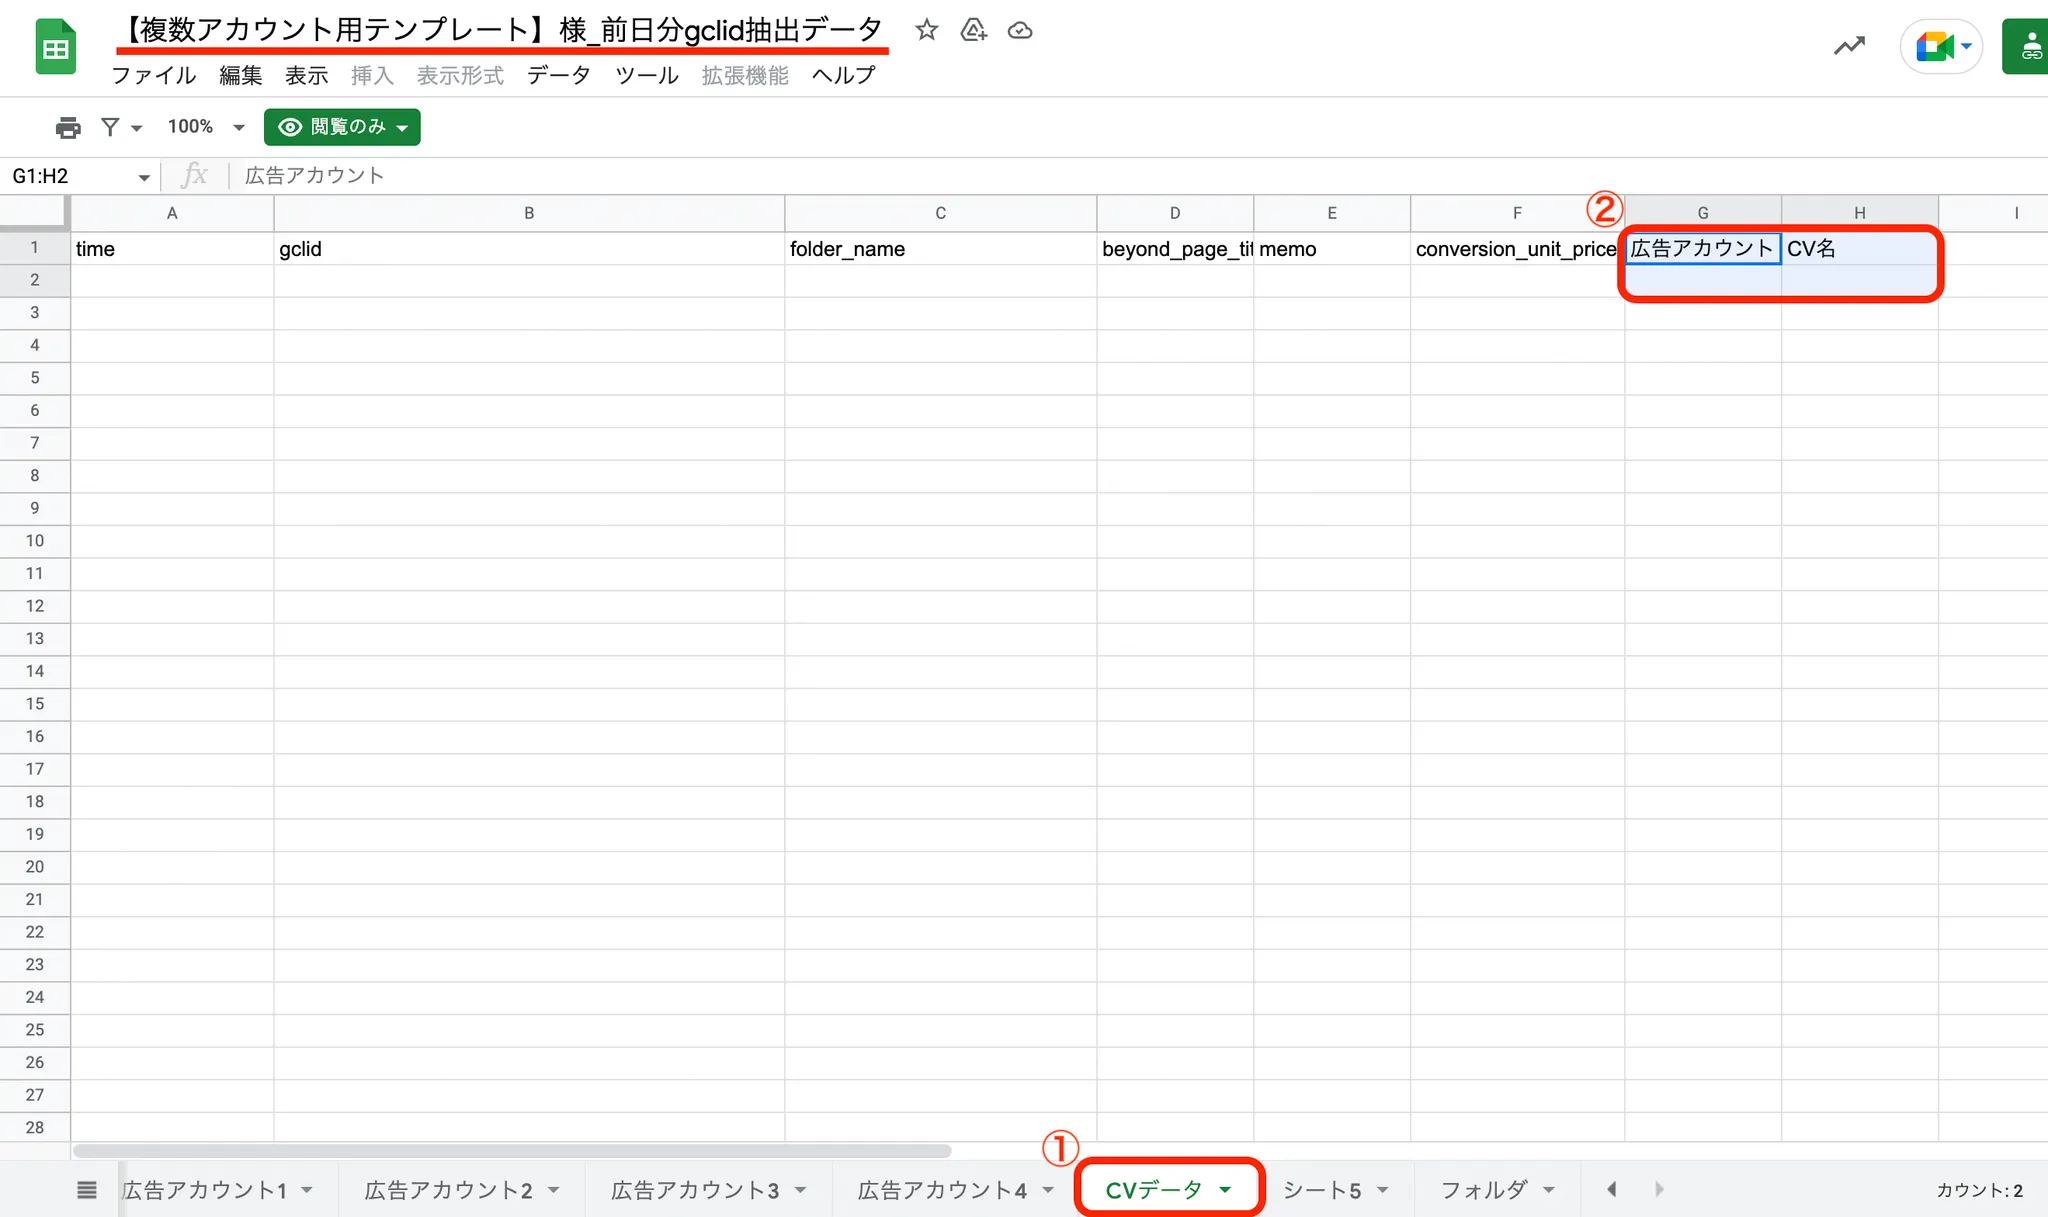
Task: Open the filter views icon
Action: (x=111, y=127)
